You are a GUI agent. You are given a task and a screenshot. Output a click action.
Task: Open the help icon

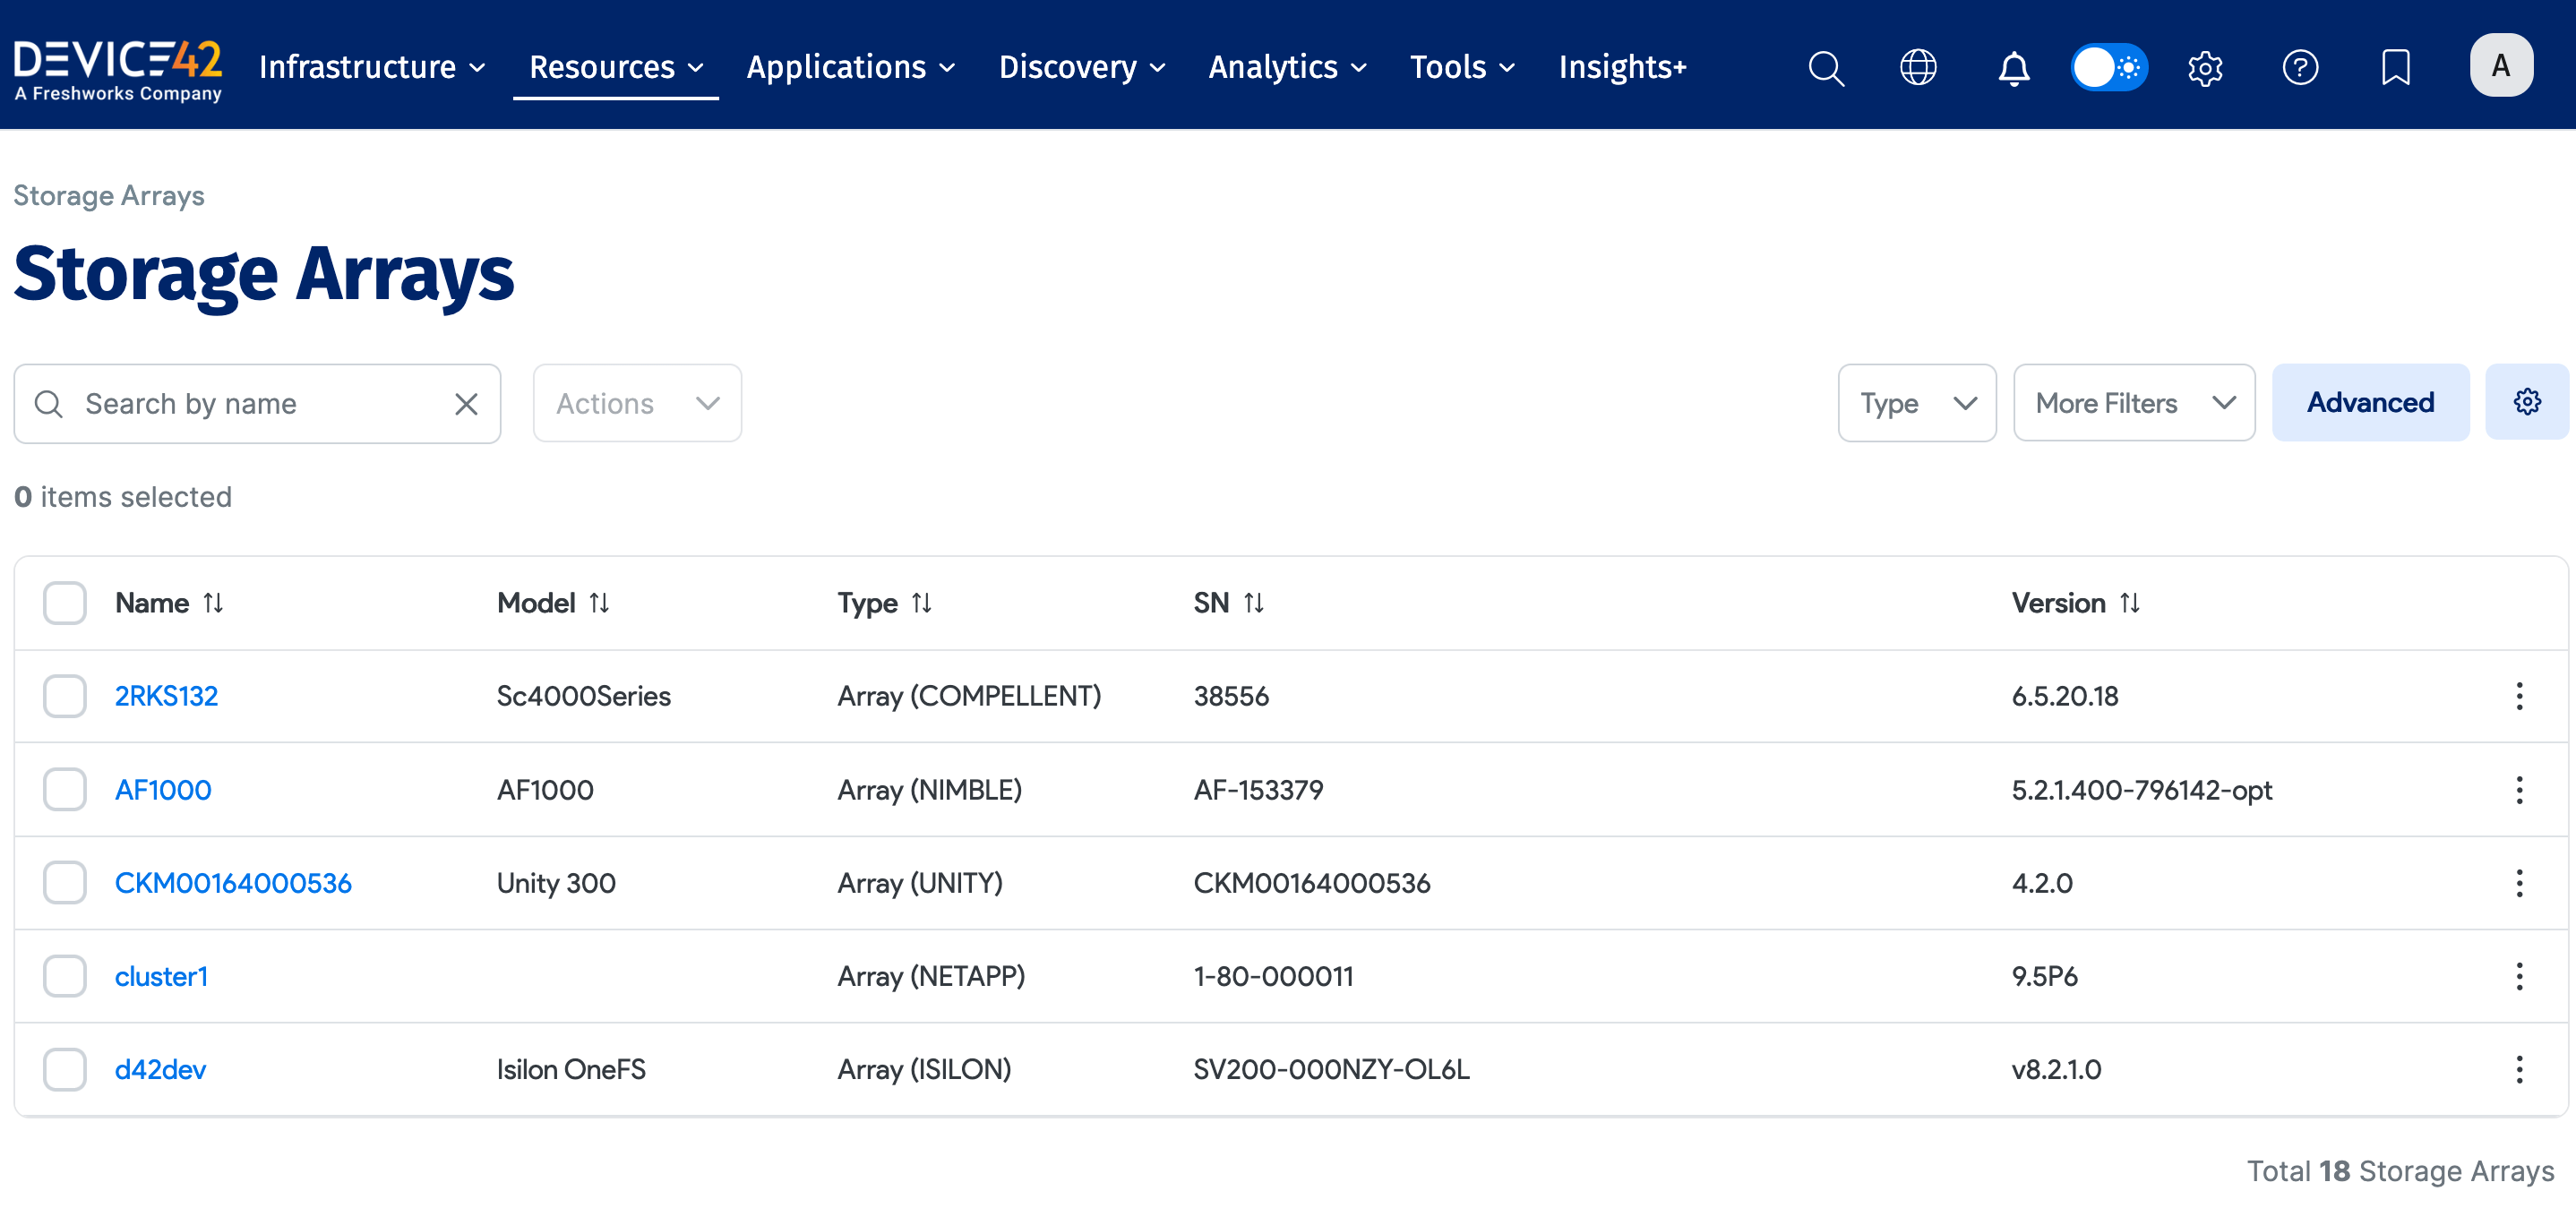point(2301,67)
